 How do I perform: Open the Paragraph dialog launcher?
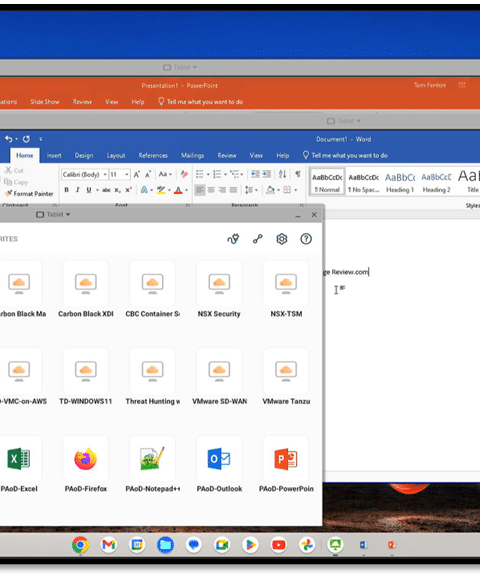point(301,205)
